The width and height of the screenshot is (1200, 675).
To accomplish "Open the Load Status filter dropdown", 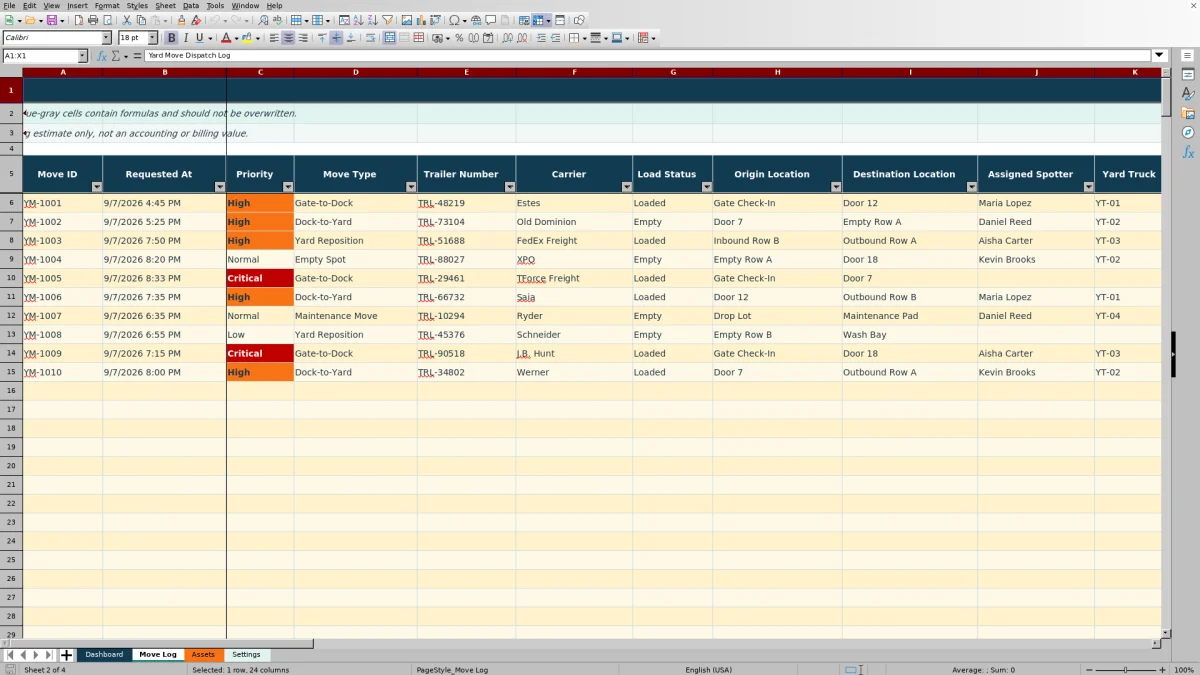I will pos(706,187).
